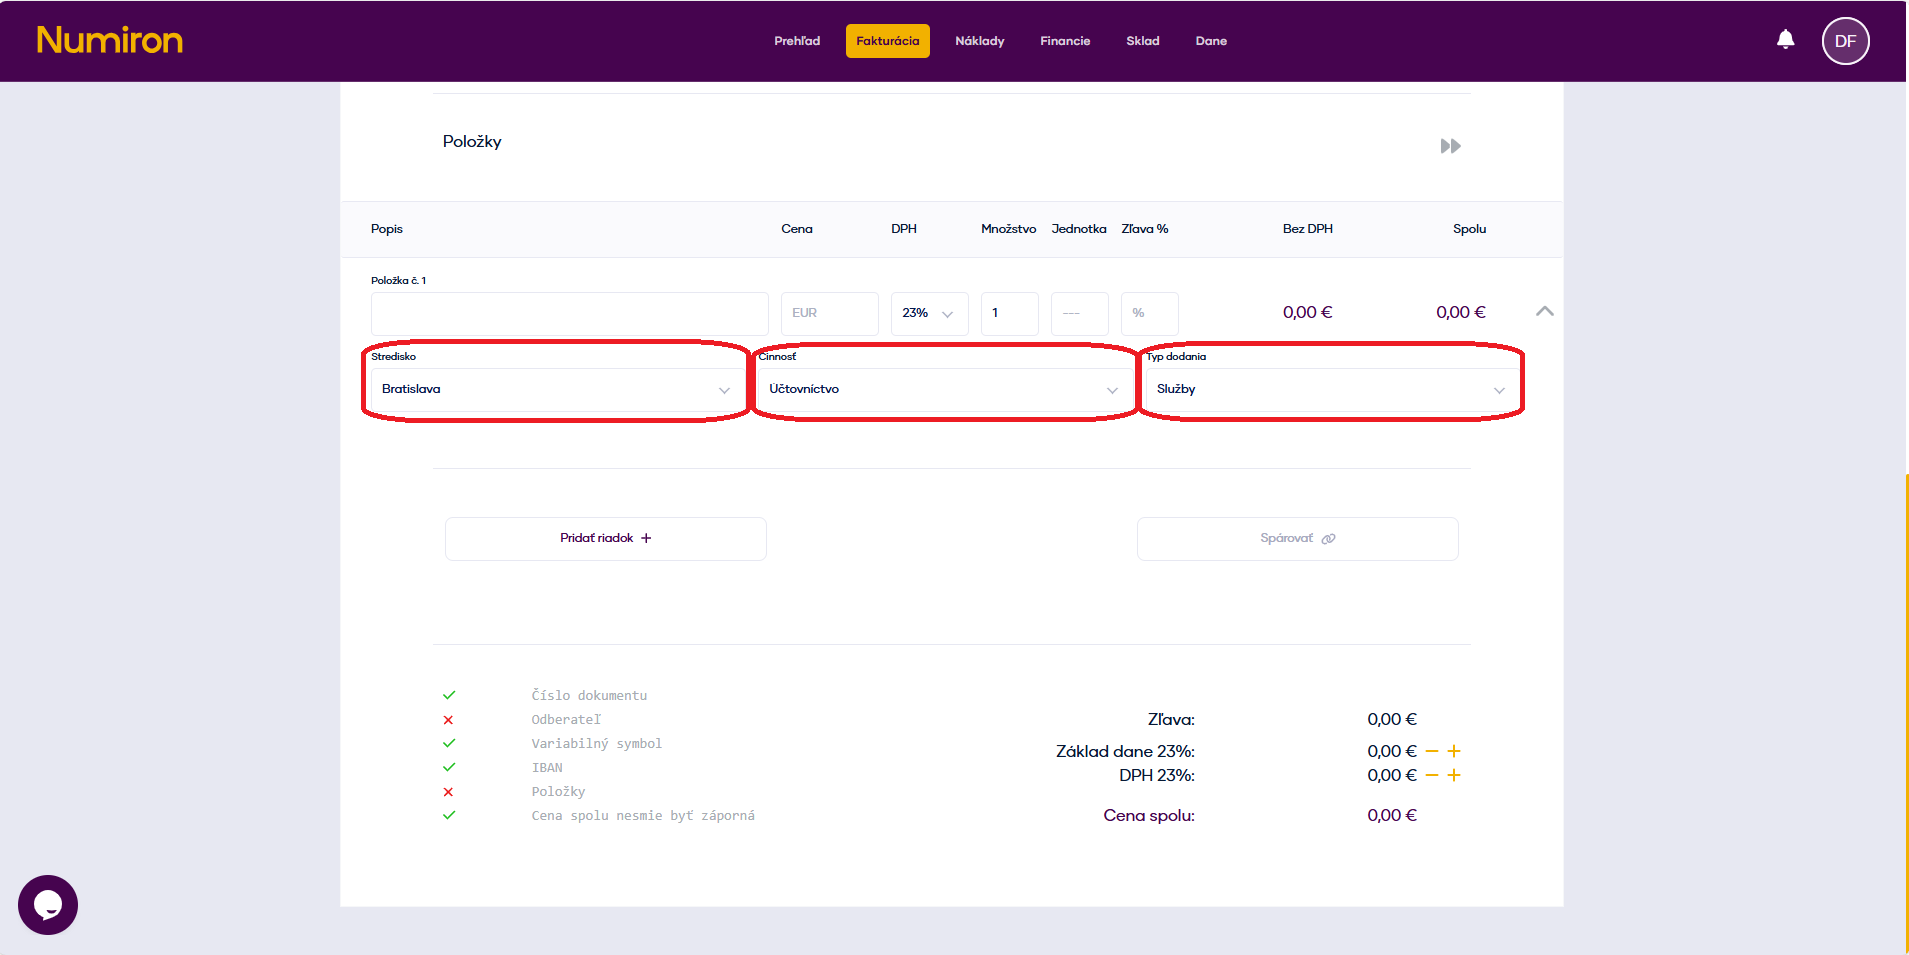1909x955 pixels.
Task: Open the DF user avatar menu
Action: coord(1845,41)
